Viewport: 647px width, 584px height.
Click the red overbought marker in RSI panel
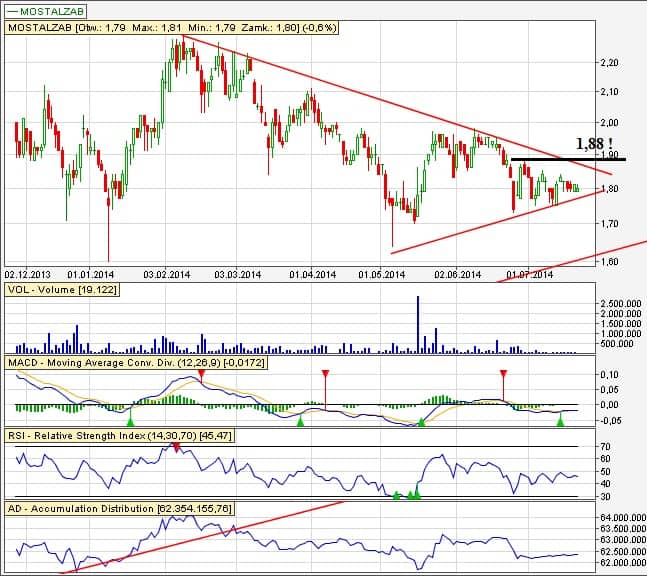[177, 448]
